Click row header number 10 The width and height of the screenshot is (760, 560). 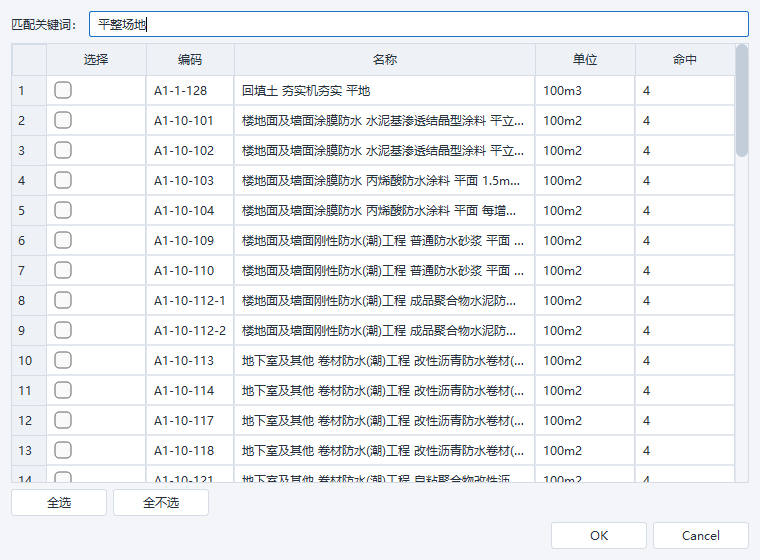tap(29, 361)
